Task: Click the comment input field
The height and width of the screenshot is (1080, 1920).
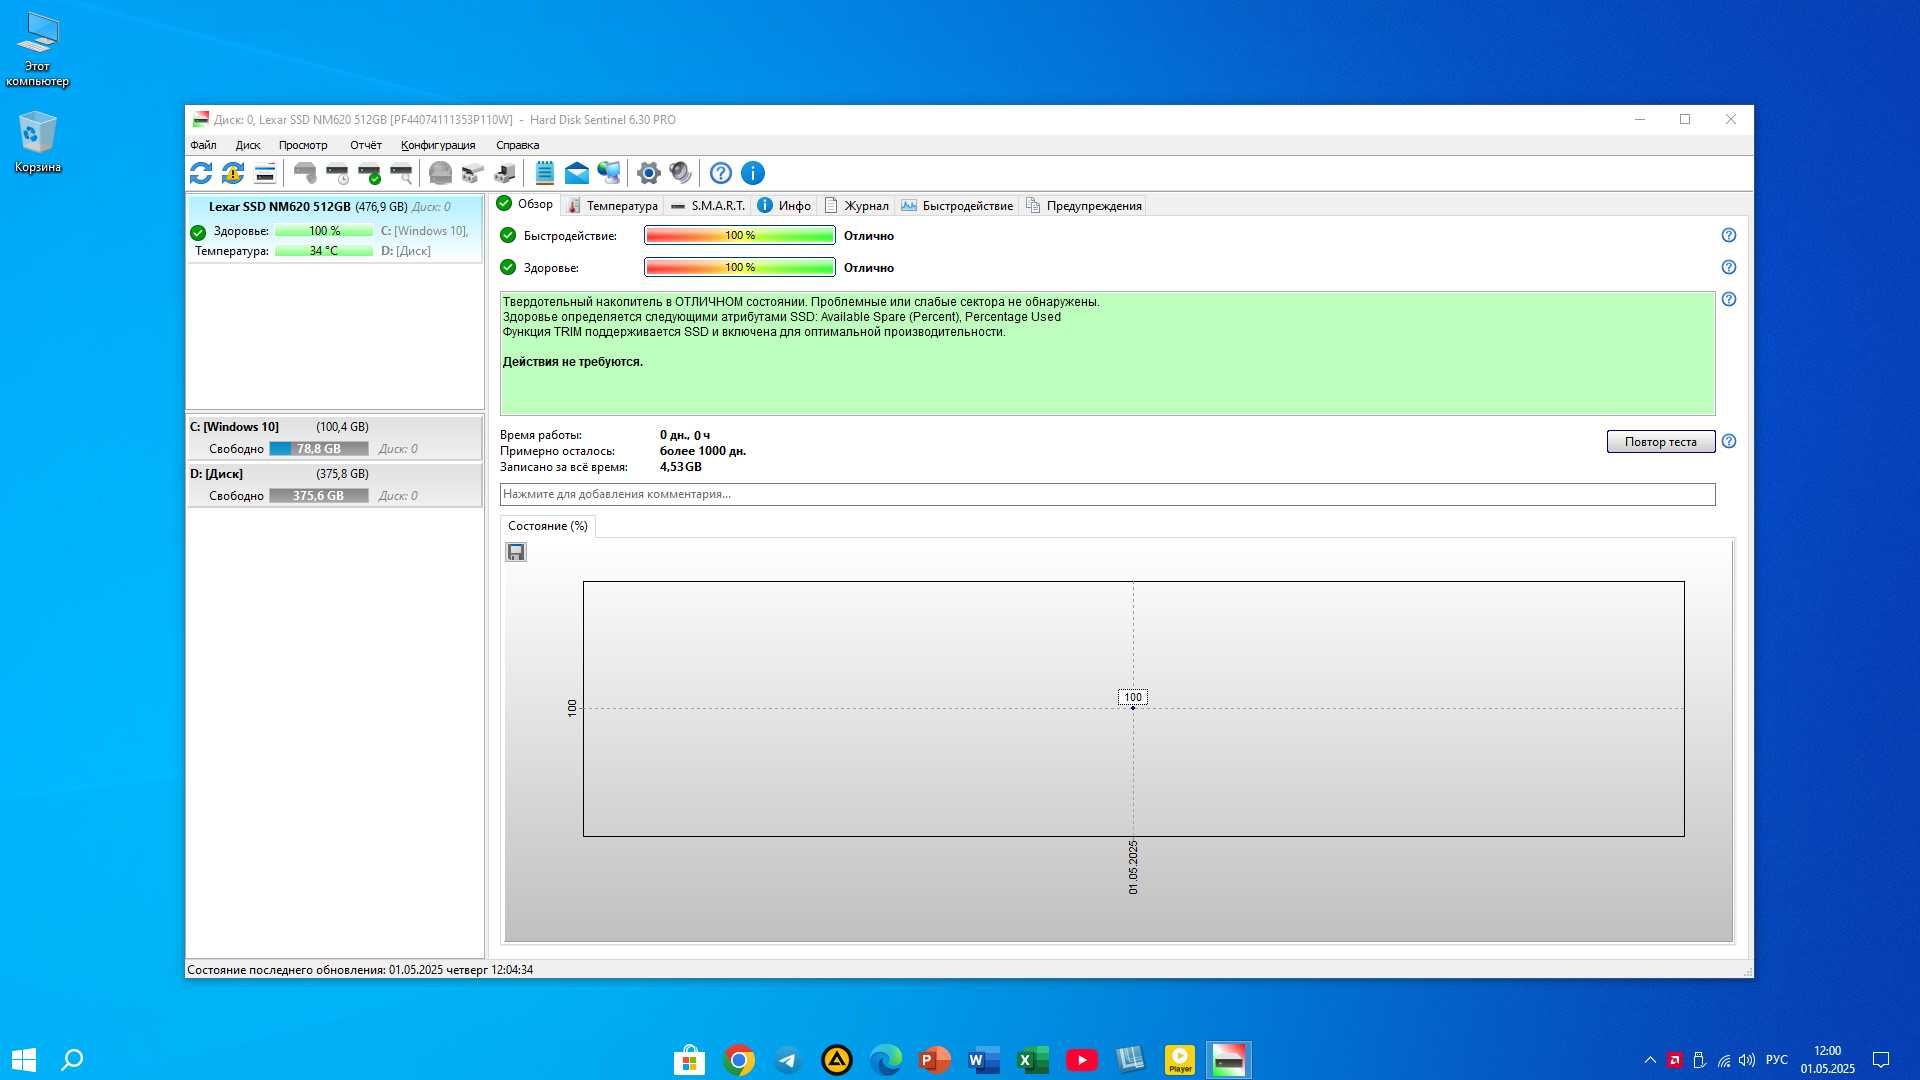Action: (1107, 494)
